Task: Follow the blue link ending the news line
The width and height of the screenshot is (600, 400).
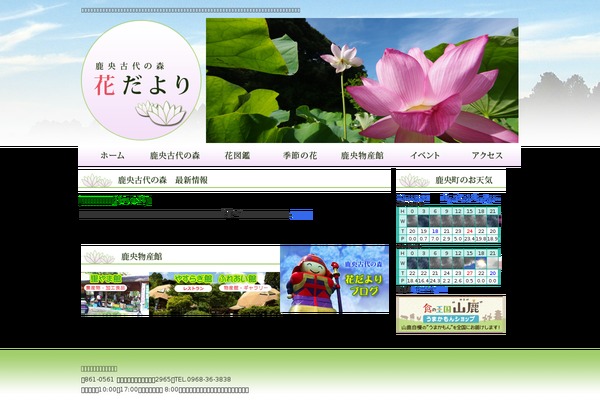Action: pyautogui.click(x=301, y=215)
